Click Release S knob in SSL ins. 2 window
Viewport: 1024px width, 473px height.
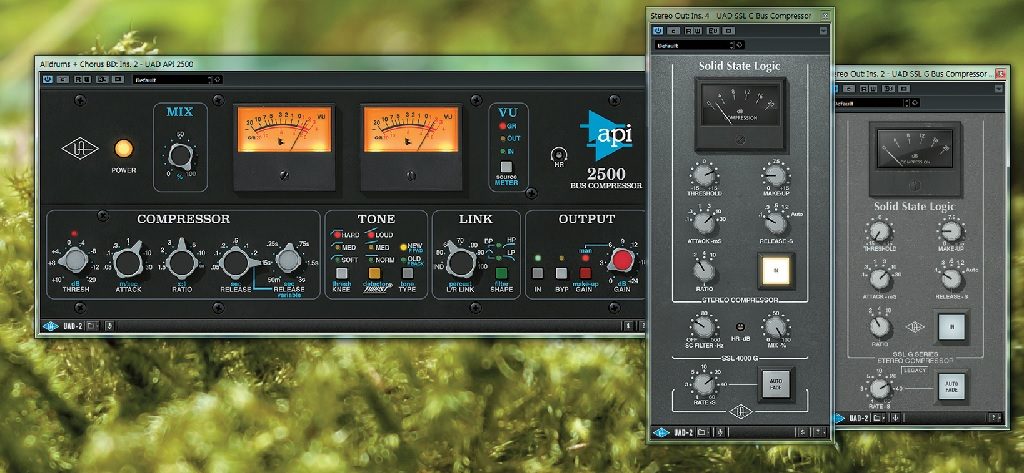[951, 279]
